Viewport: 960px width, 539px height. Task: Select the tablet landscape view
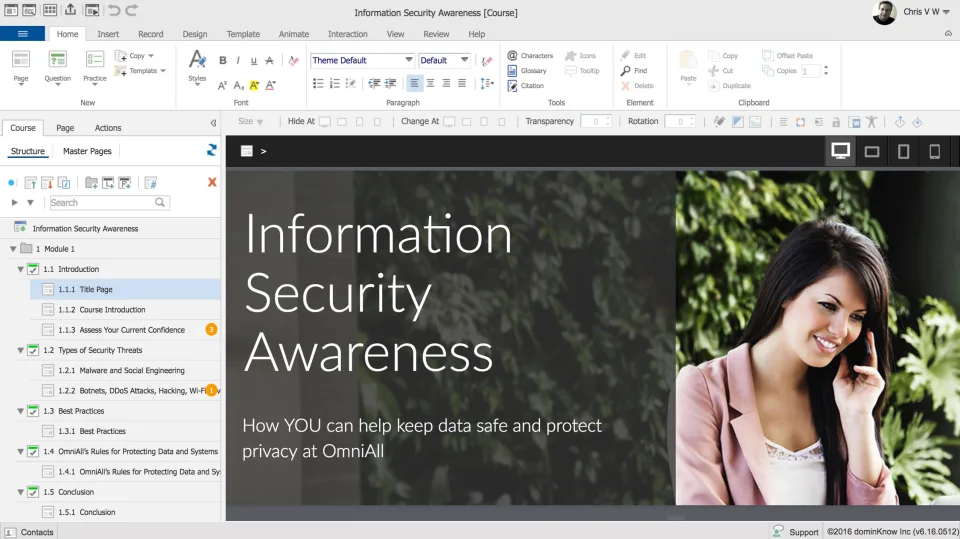pyautogui.click(x=872, y=151)
